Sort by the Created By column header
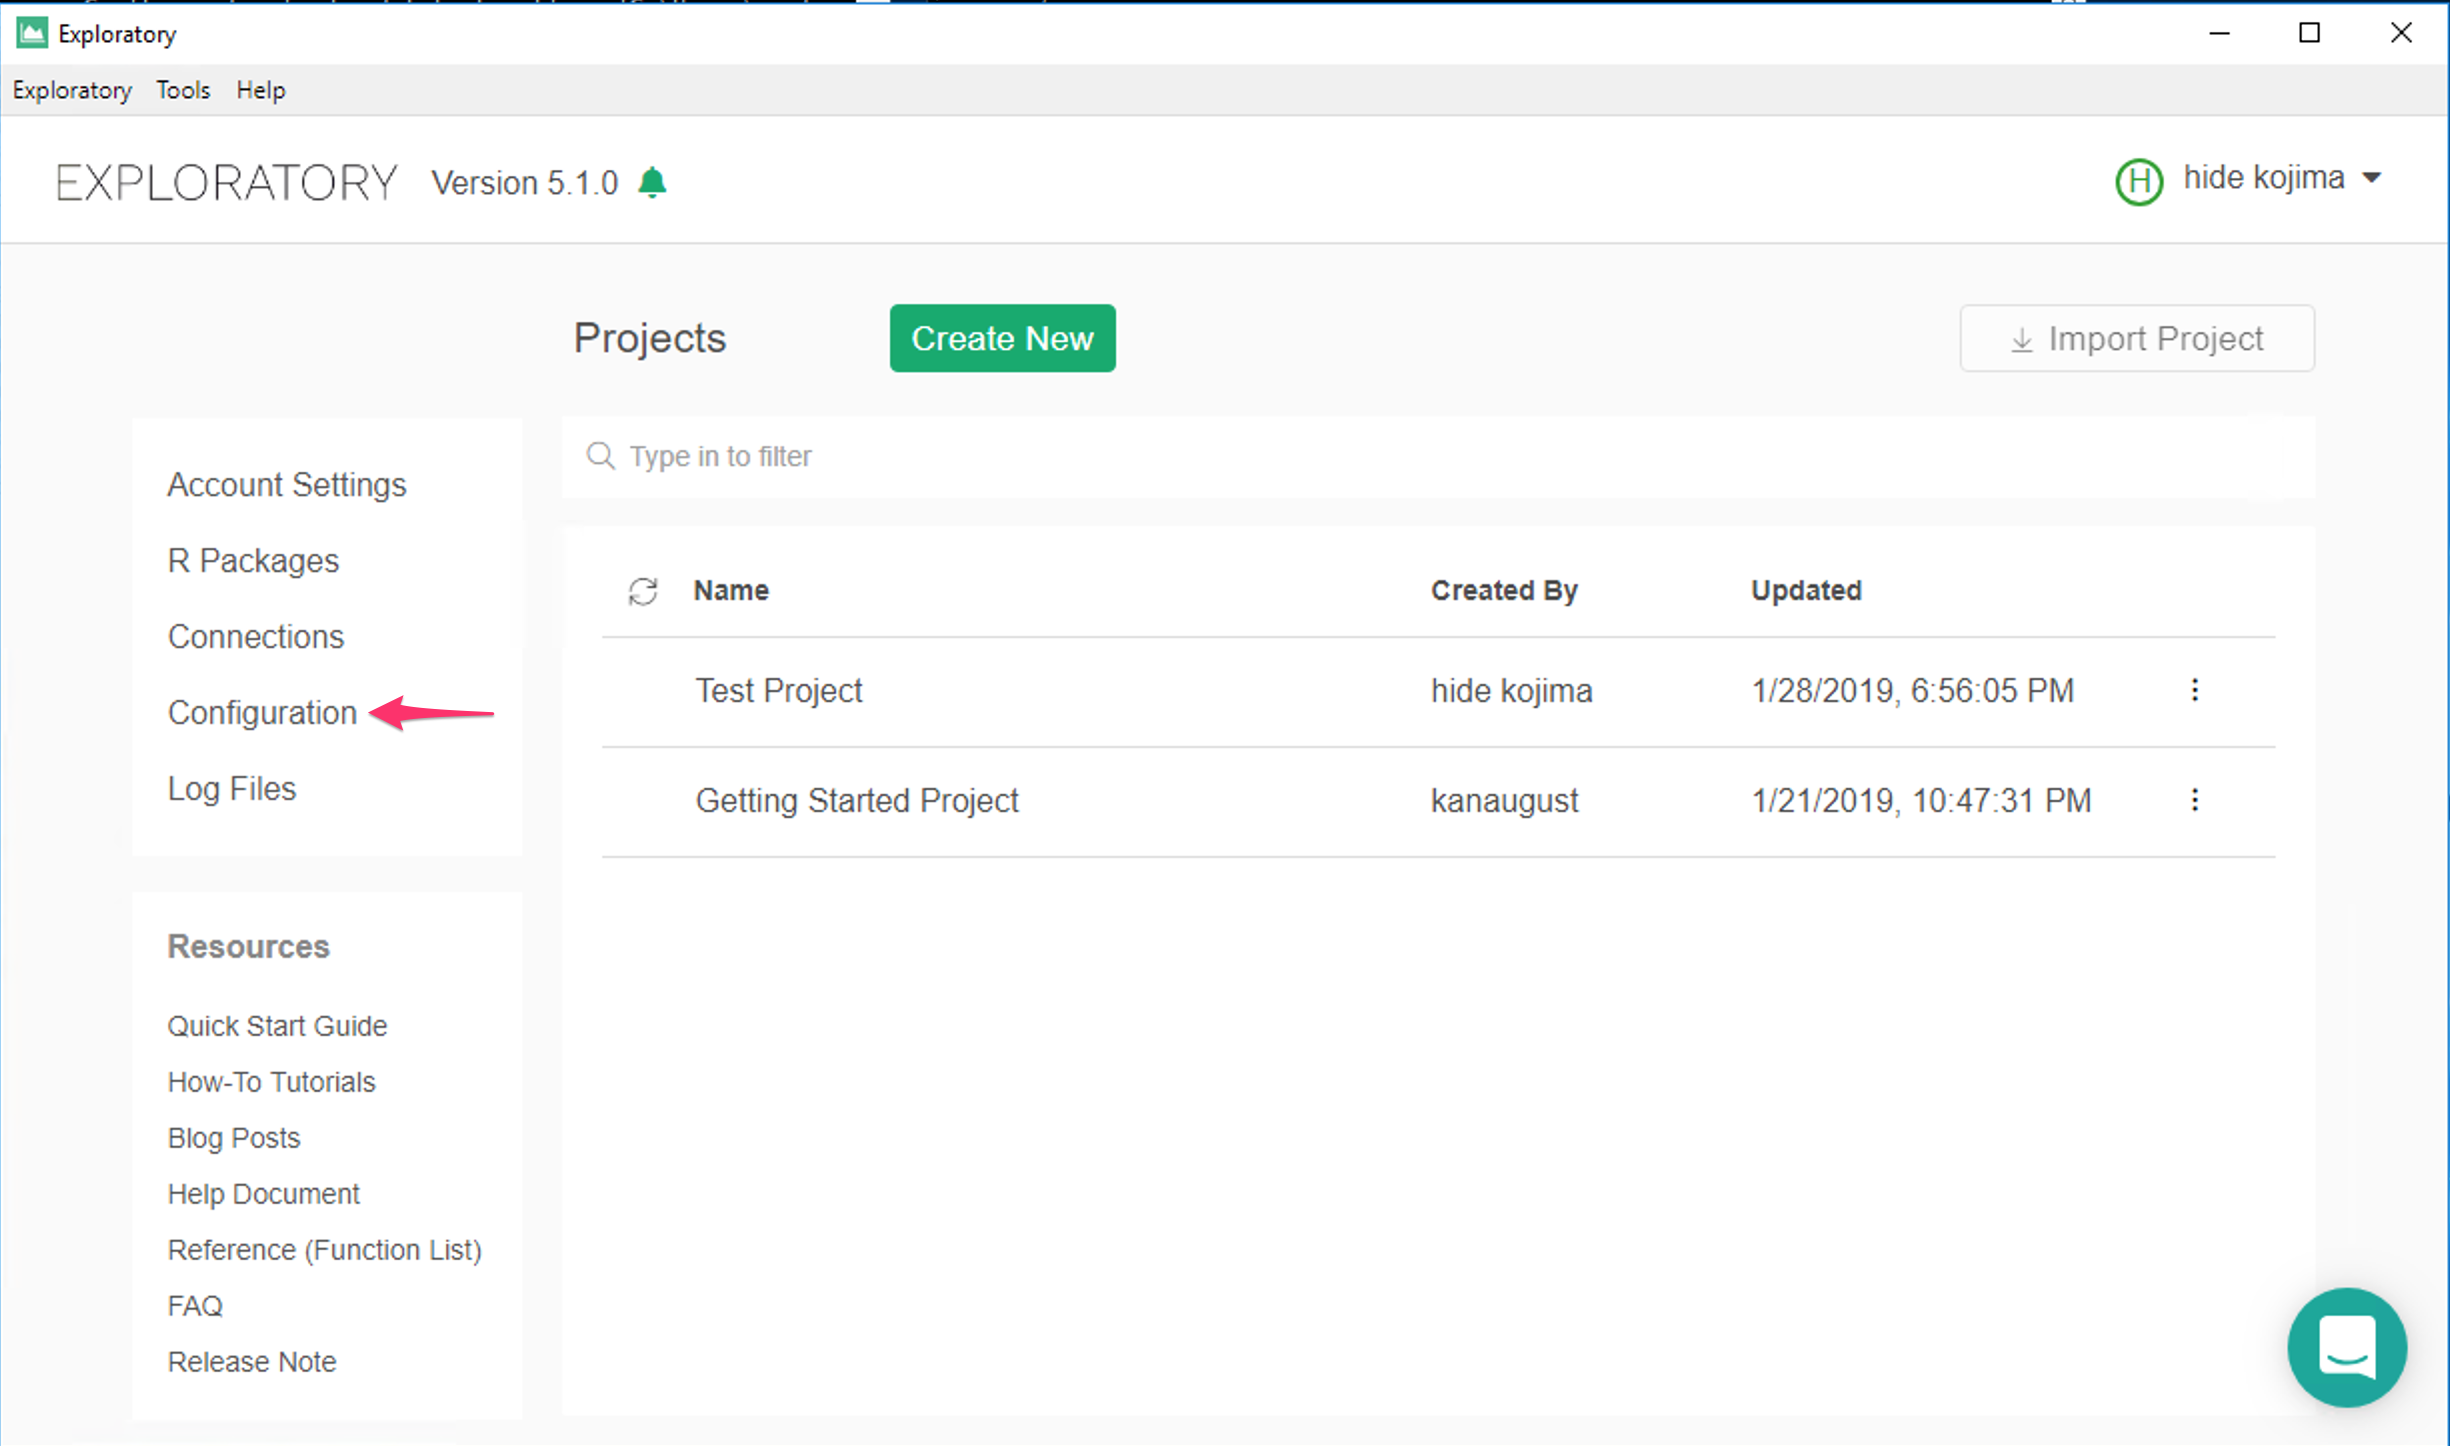 tap(1504, 591)
